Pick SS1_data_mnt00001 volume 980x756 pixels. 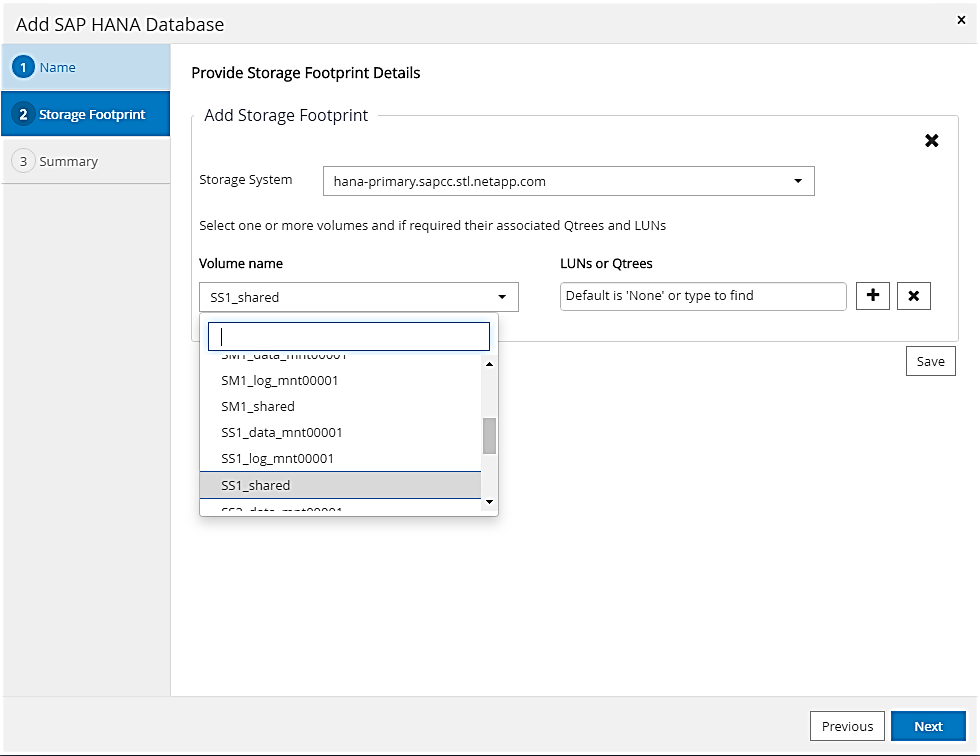(x=282, y=433)
